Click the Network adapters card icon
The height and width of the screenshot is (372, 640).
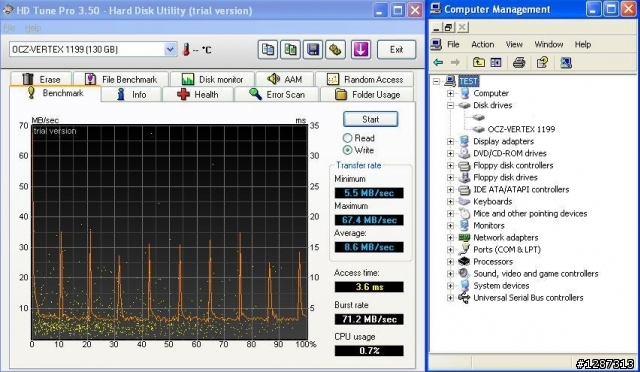pyautogui.click(x=464, y=237)
